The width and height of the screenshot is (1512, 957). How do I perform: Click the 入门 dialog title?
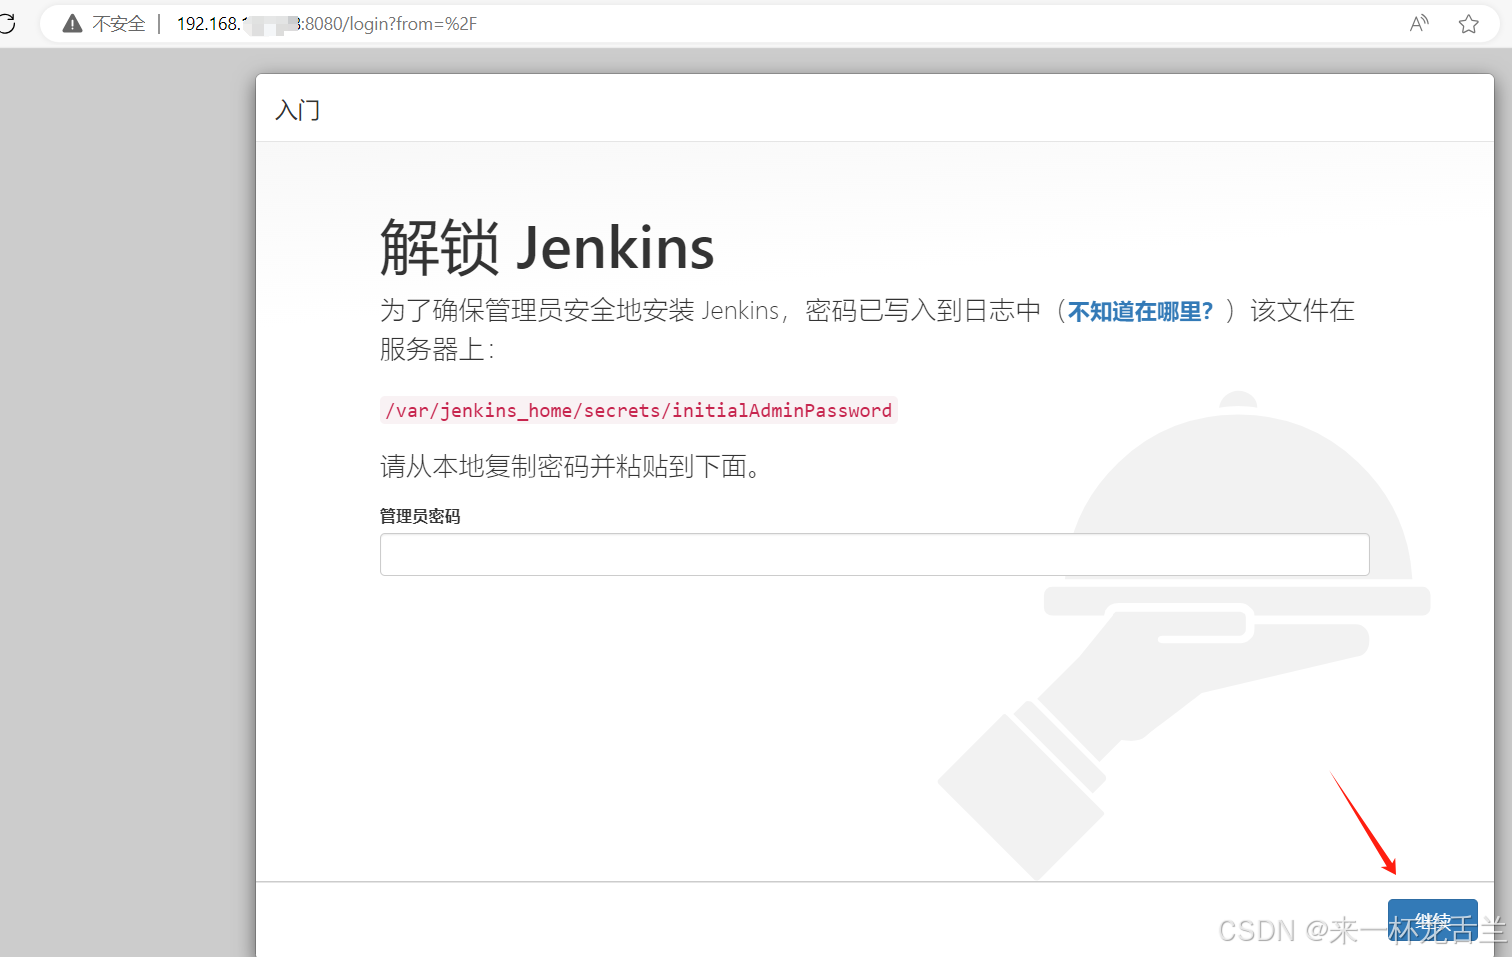click(x=298, y=110)
